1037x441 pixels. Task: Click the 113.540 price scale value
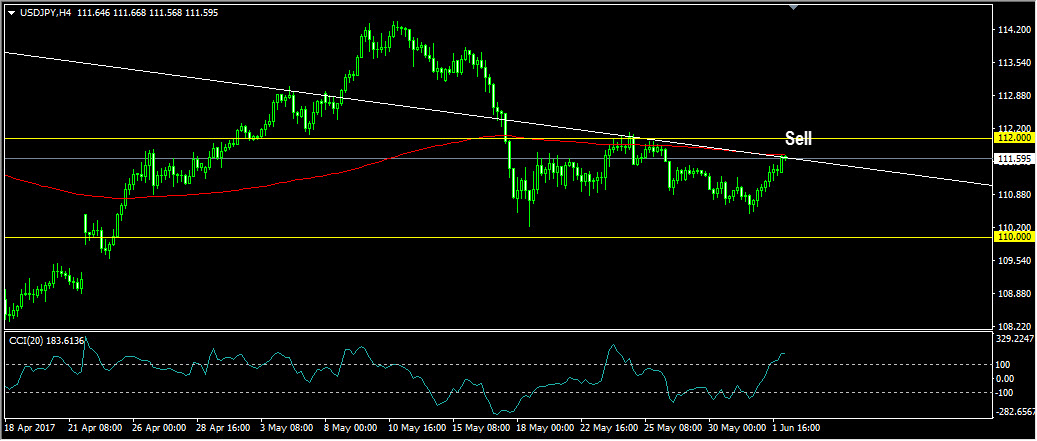1016,63
